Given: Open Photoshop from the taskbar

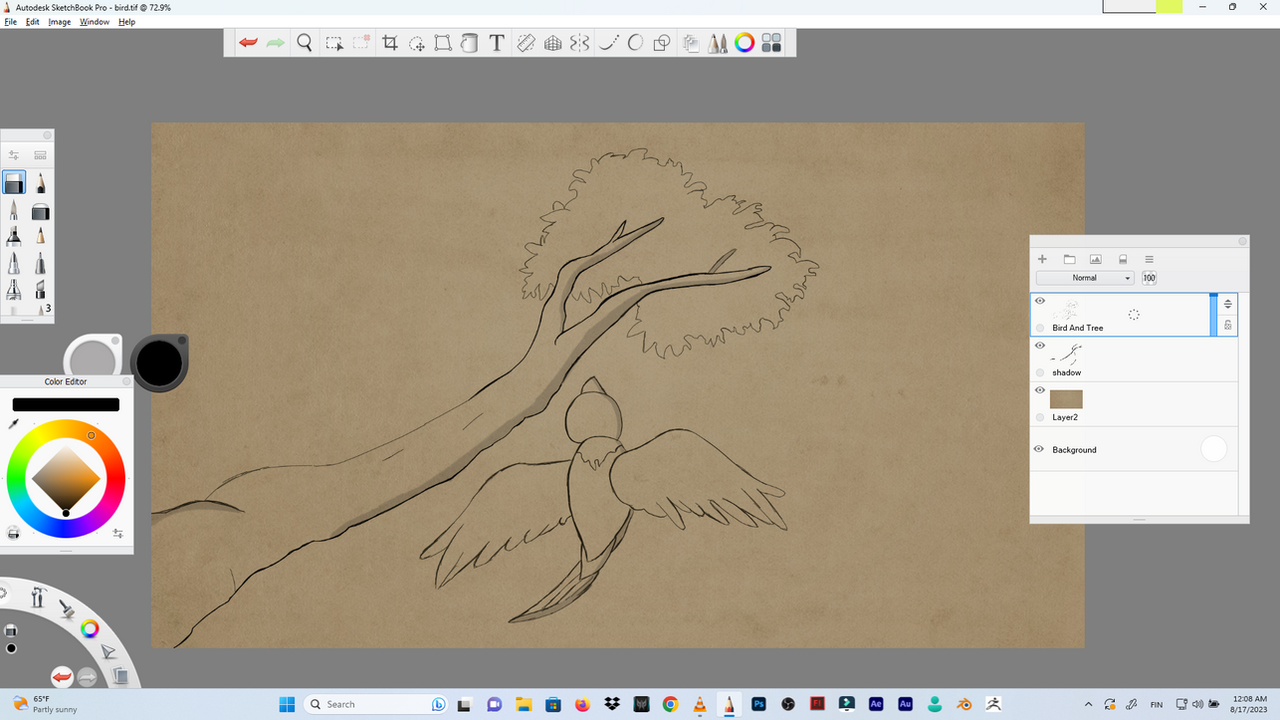Looking at the screenshot, I should coord(758,704).
